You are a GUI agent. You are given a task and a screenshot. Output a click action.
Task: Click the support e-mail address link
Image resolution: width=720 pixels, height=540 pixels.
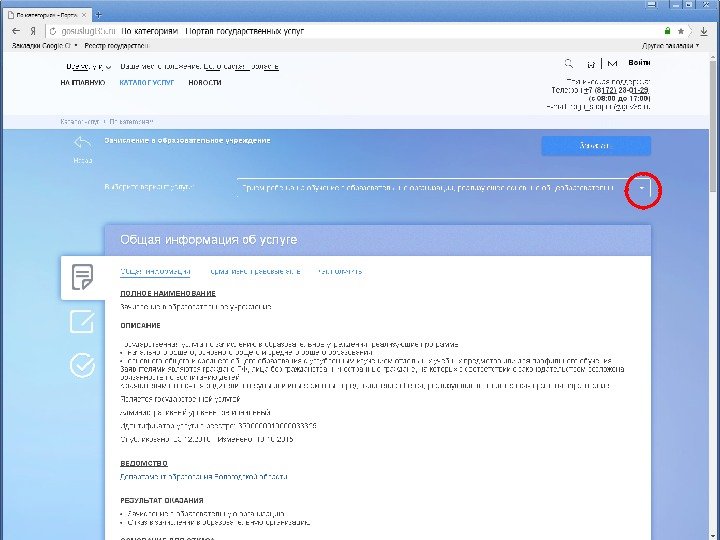[x=610, y=107]
